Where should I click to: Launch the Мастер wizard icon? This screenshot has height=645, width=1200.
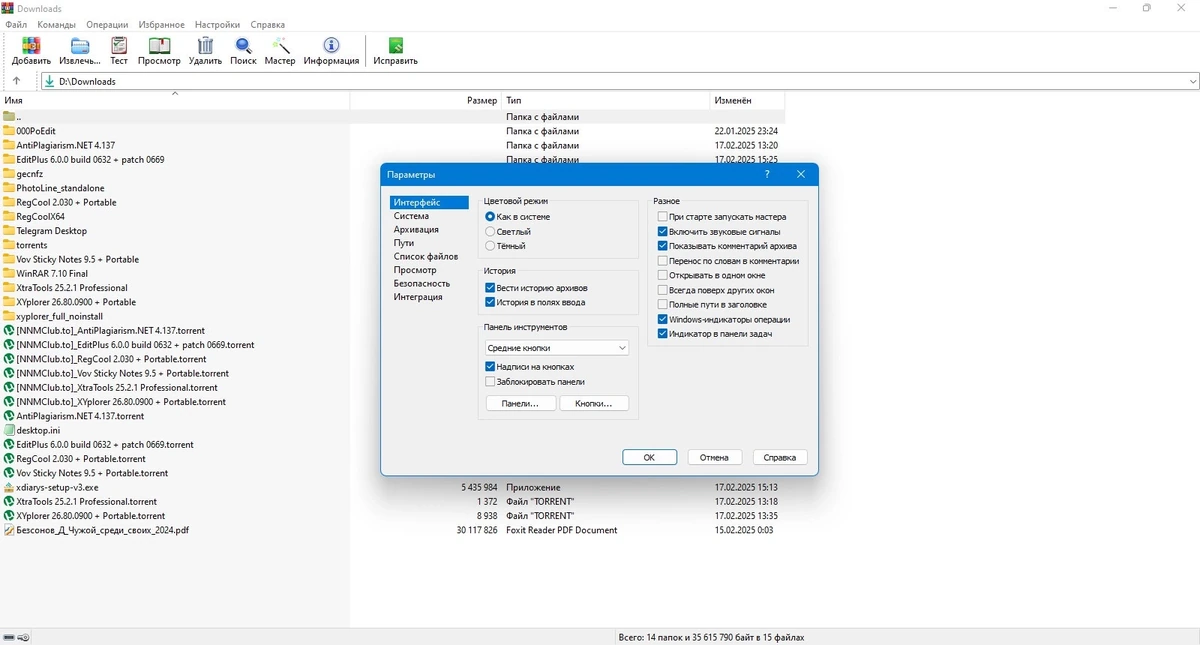(x=280, y=46)
